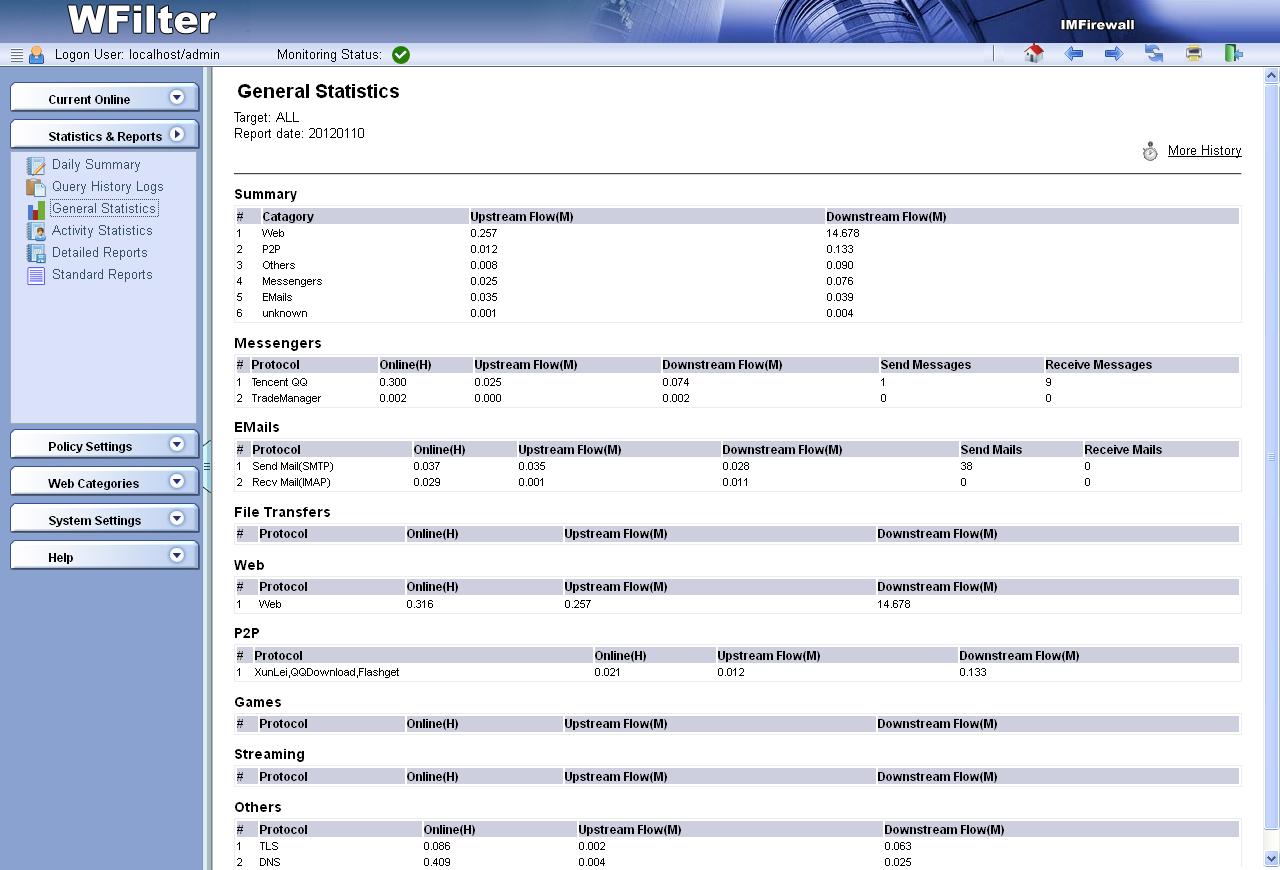Image resolution: width=1280 pixels, height=870 pixels.
Task: Go forward with the right arrow icon
Action: (x=1114, y=54)
